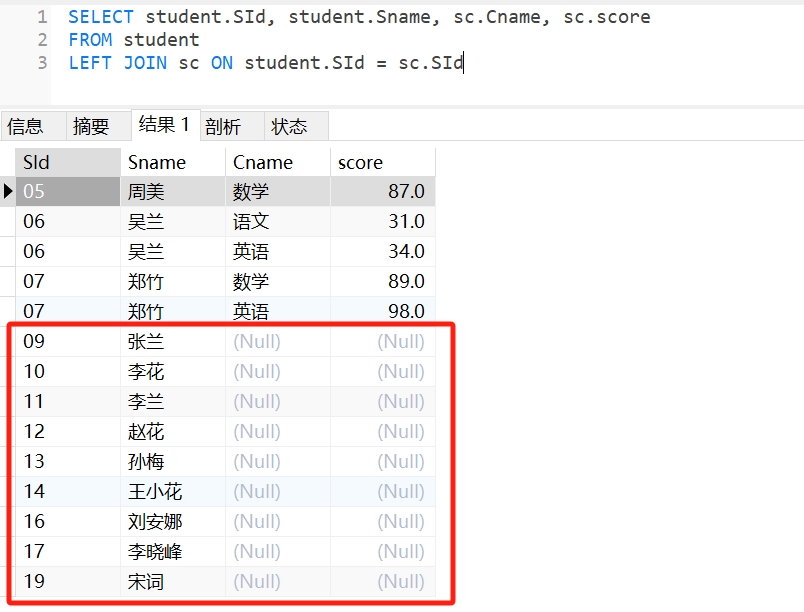The image size is (804, 612).
Task: Open the 摘要 tab
Action: (x=91, y=126)
